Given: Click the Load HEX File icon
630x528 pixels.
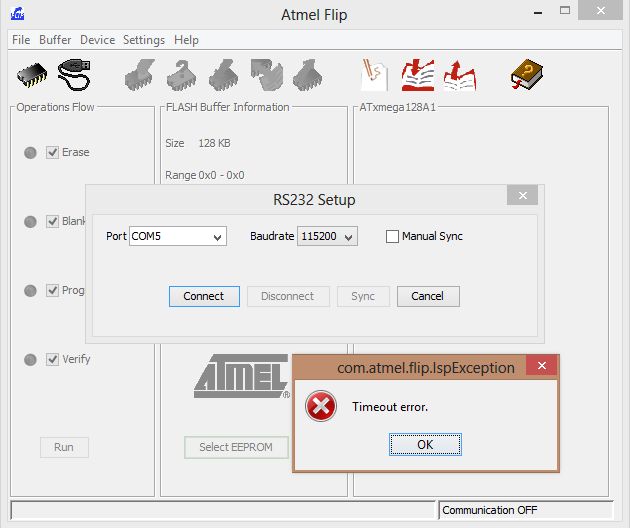Looking at the screenshot, I should [x=418, y=75].
